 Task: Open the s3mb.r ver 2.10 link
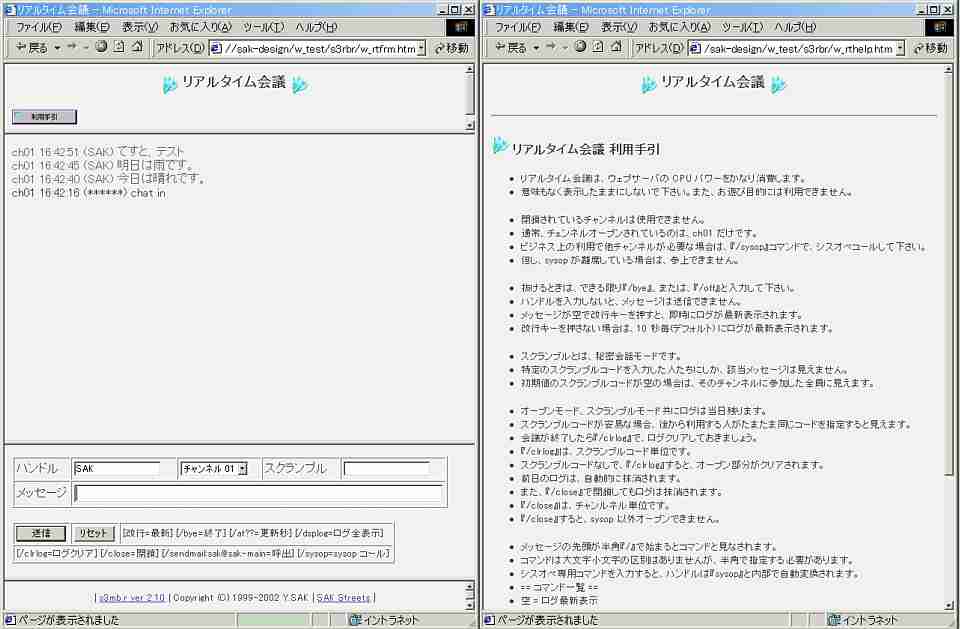pyautogui.click(x=132, y=597)
